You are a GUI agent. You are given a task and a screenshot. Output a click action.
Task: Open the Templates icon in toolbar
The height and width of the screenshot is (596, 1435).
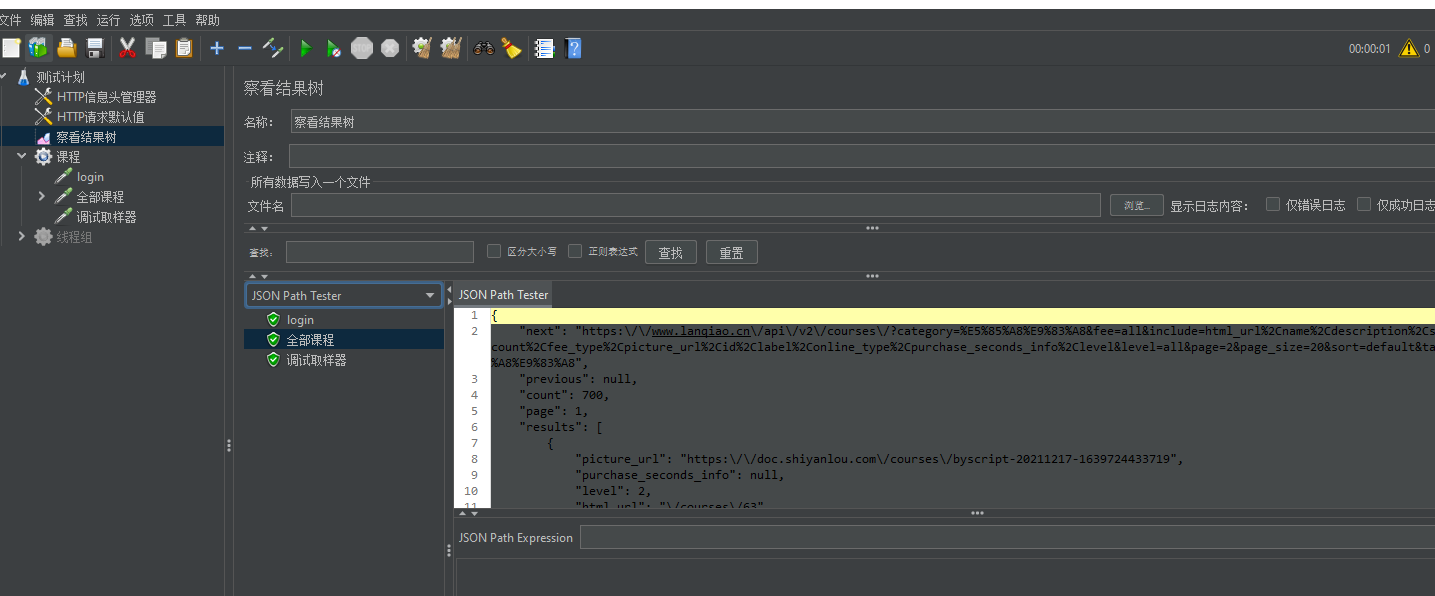click(x=39, y=47)
